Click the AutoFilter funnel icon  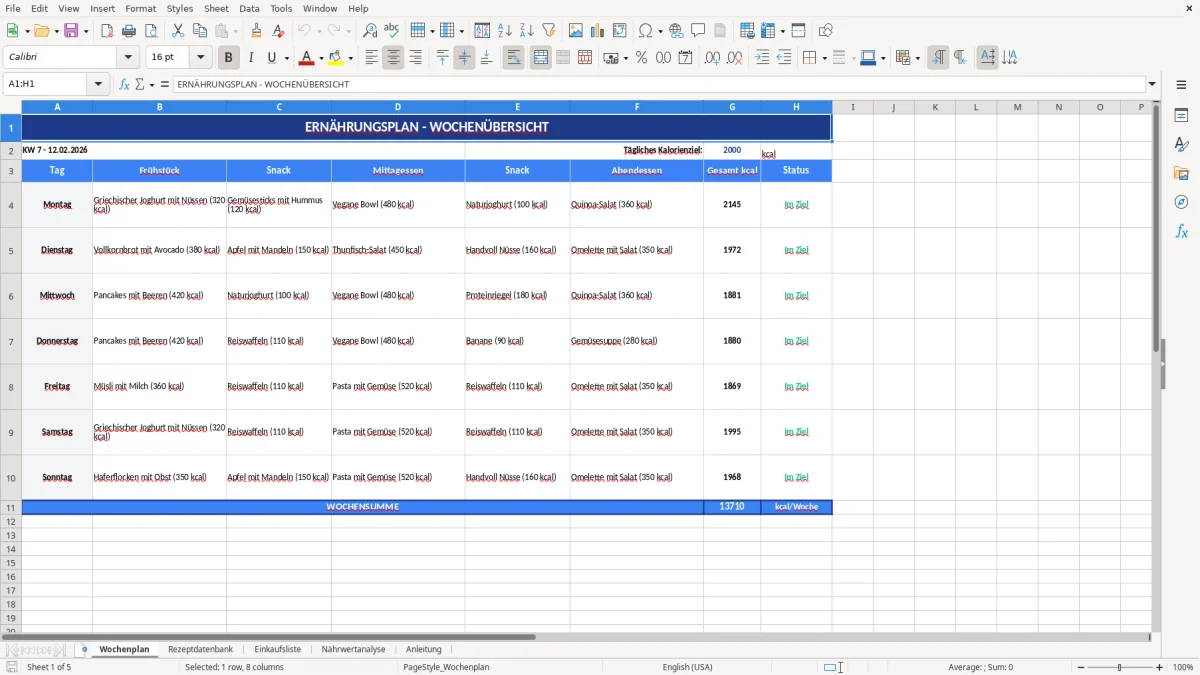[x=548, y=31]
